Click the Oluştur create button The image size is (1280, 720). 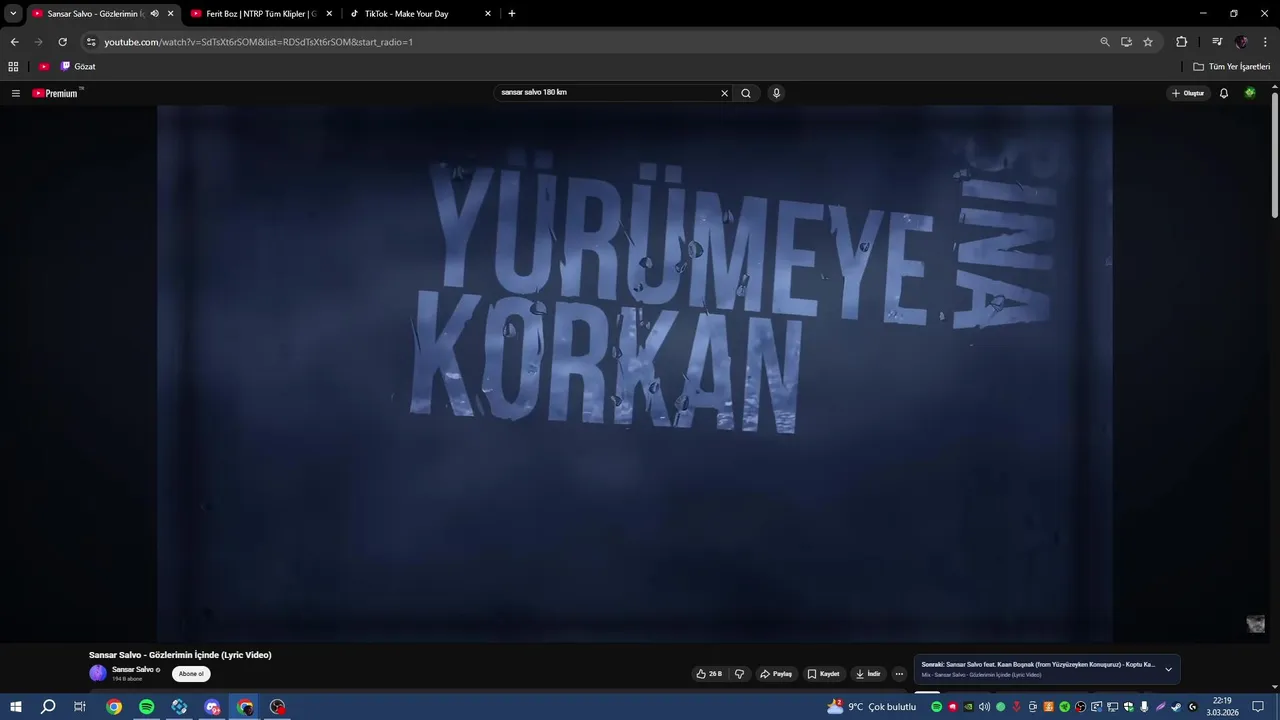pos(1188,93)
